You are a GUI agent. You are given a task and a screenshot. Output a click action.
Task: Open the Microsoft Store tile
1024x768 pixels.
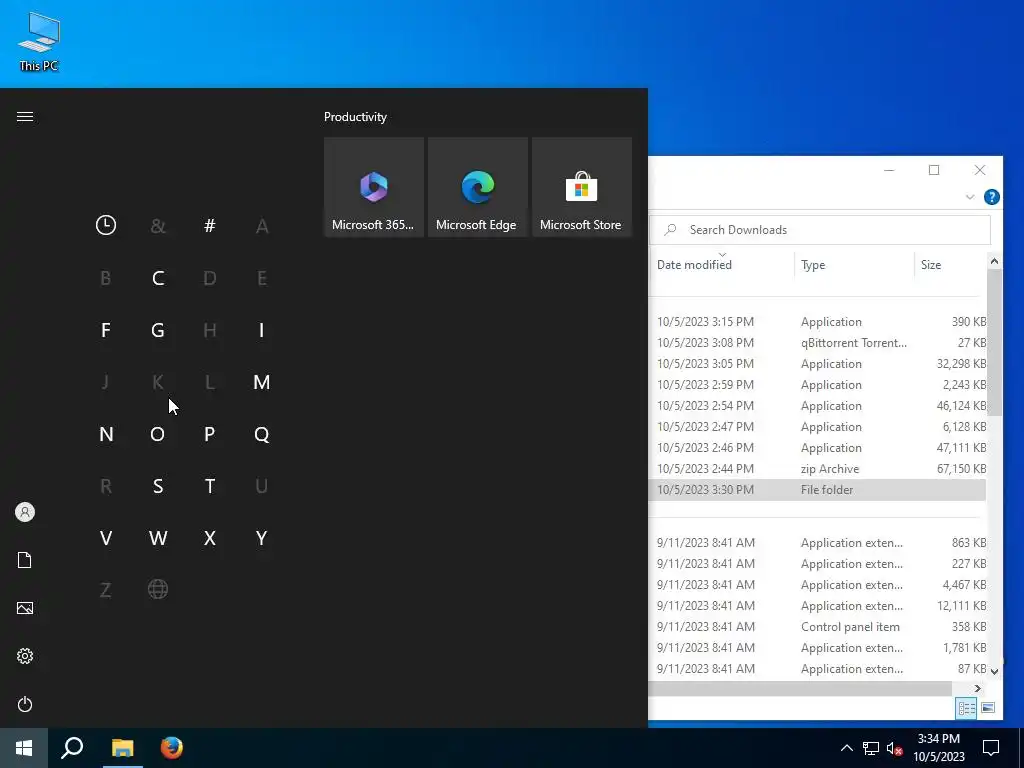pos(581,187)
